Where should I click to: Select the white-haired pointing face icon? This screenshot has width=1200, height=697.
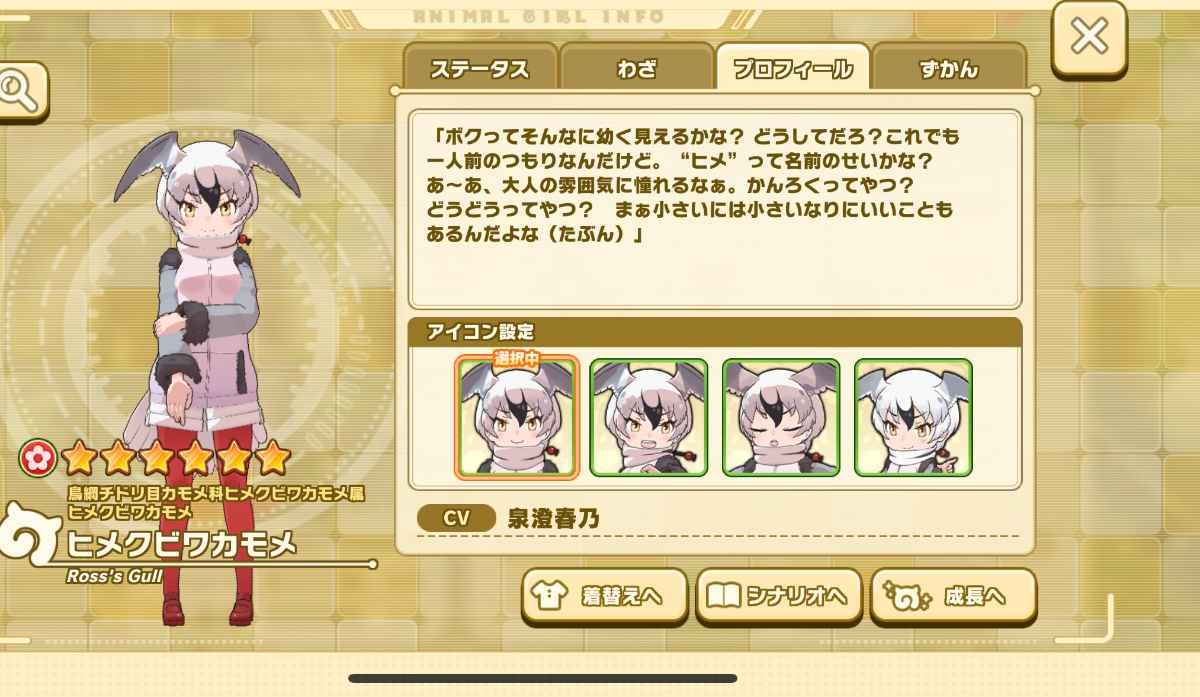[913, 417]
